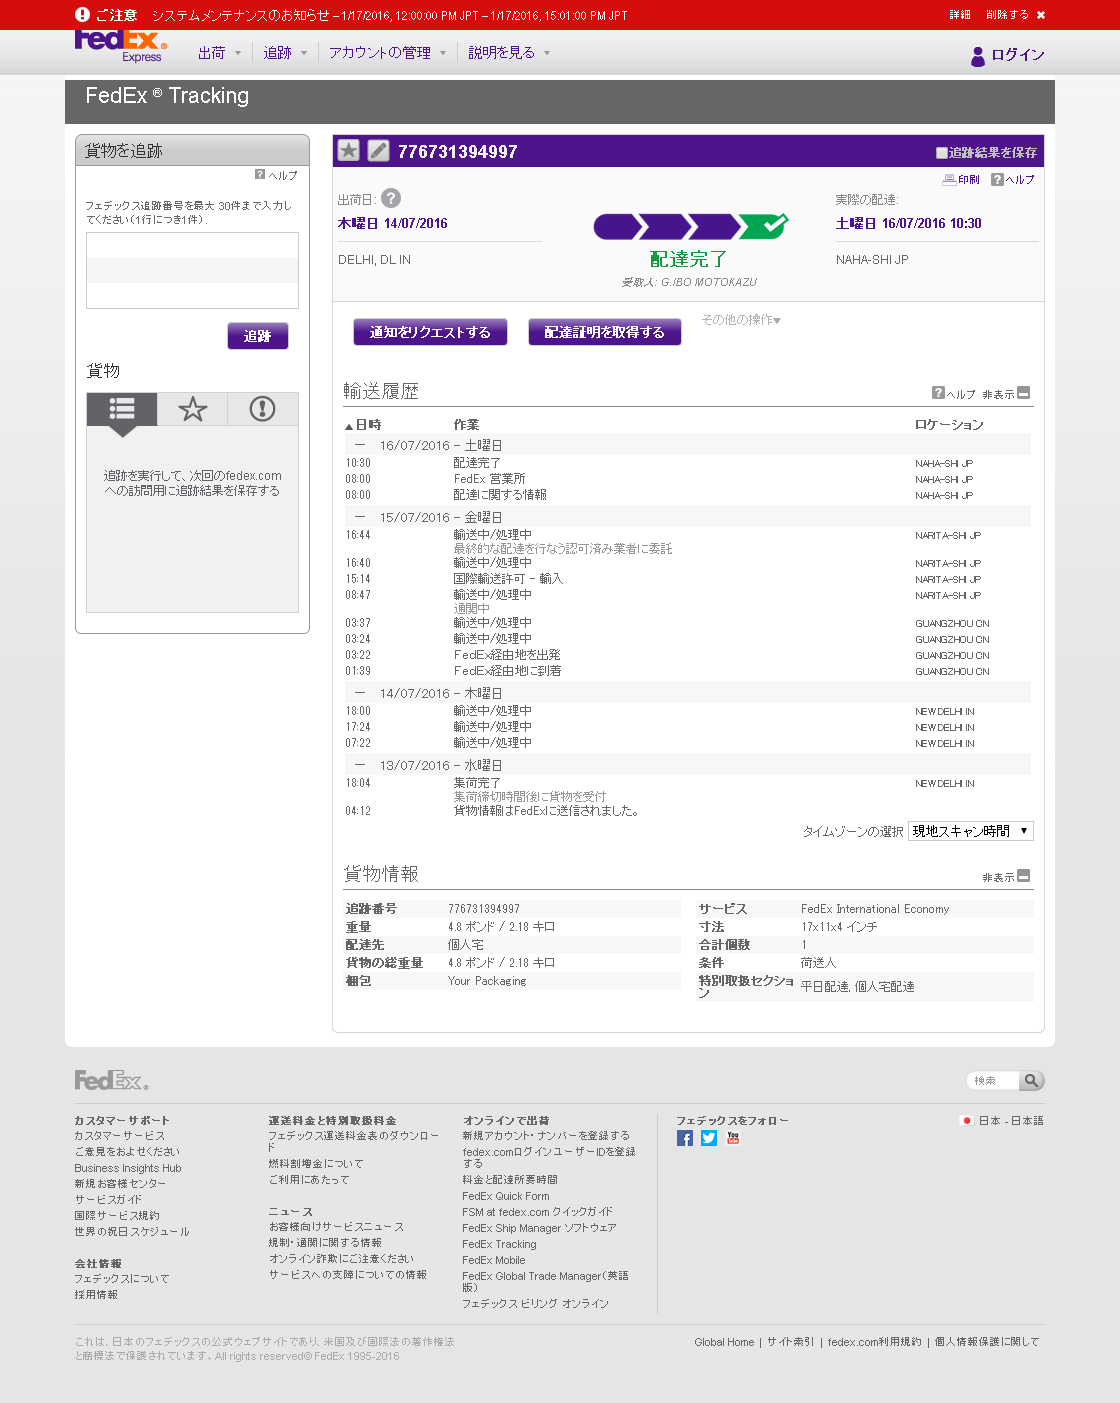The height and width of the screenshot is (1403, 1120).
Task: Collapse the 16/07/2016 土曜日 date group
Action: click(x=360, y=445)
